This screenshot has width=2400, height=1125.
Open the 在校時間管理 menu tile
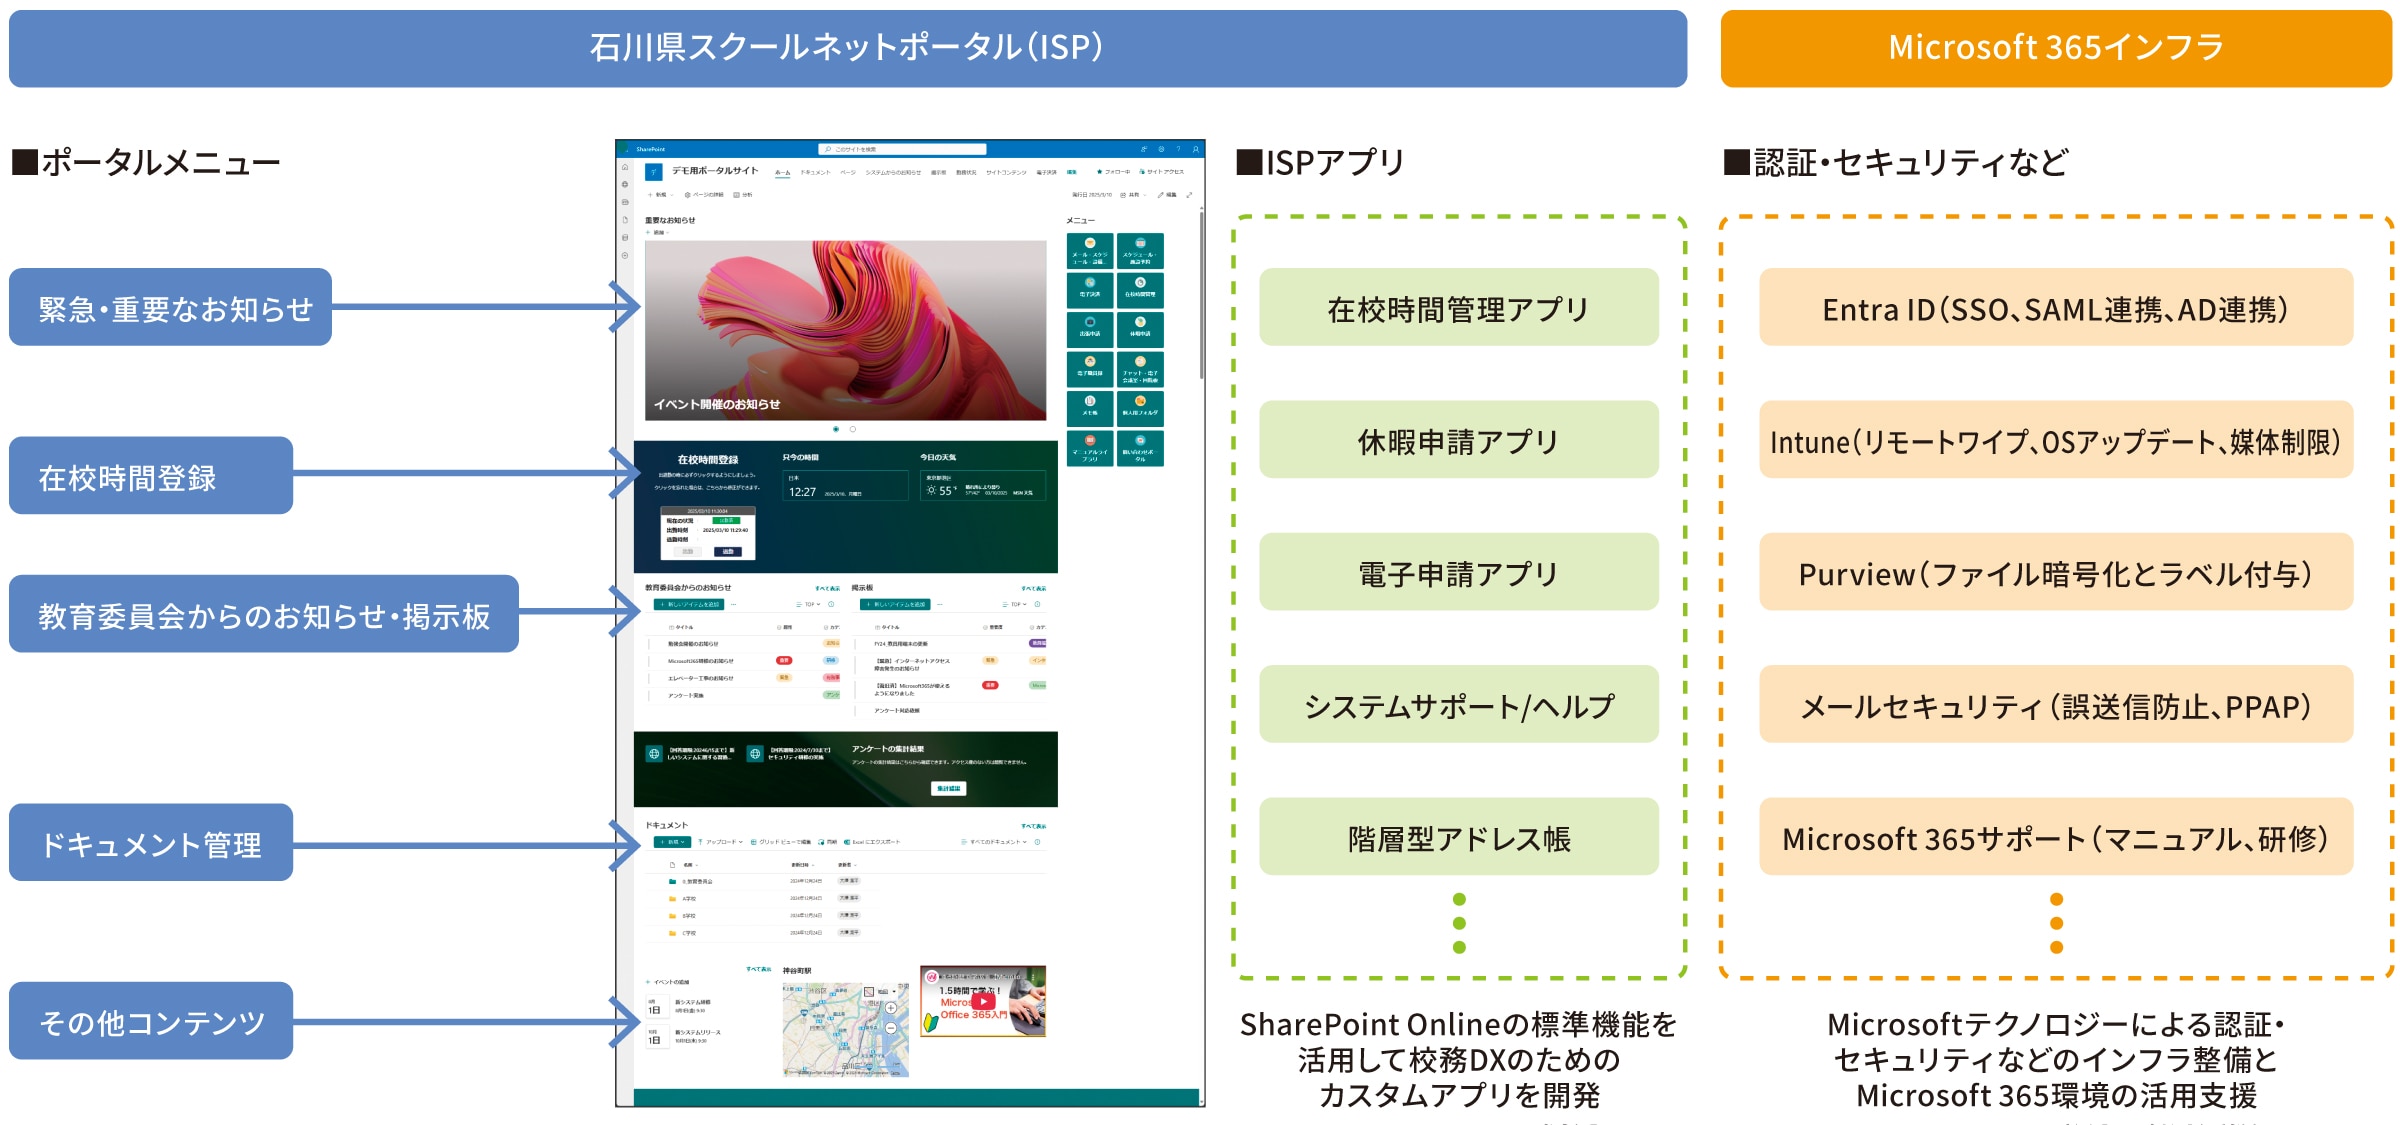pos(1140,289)
